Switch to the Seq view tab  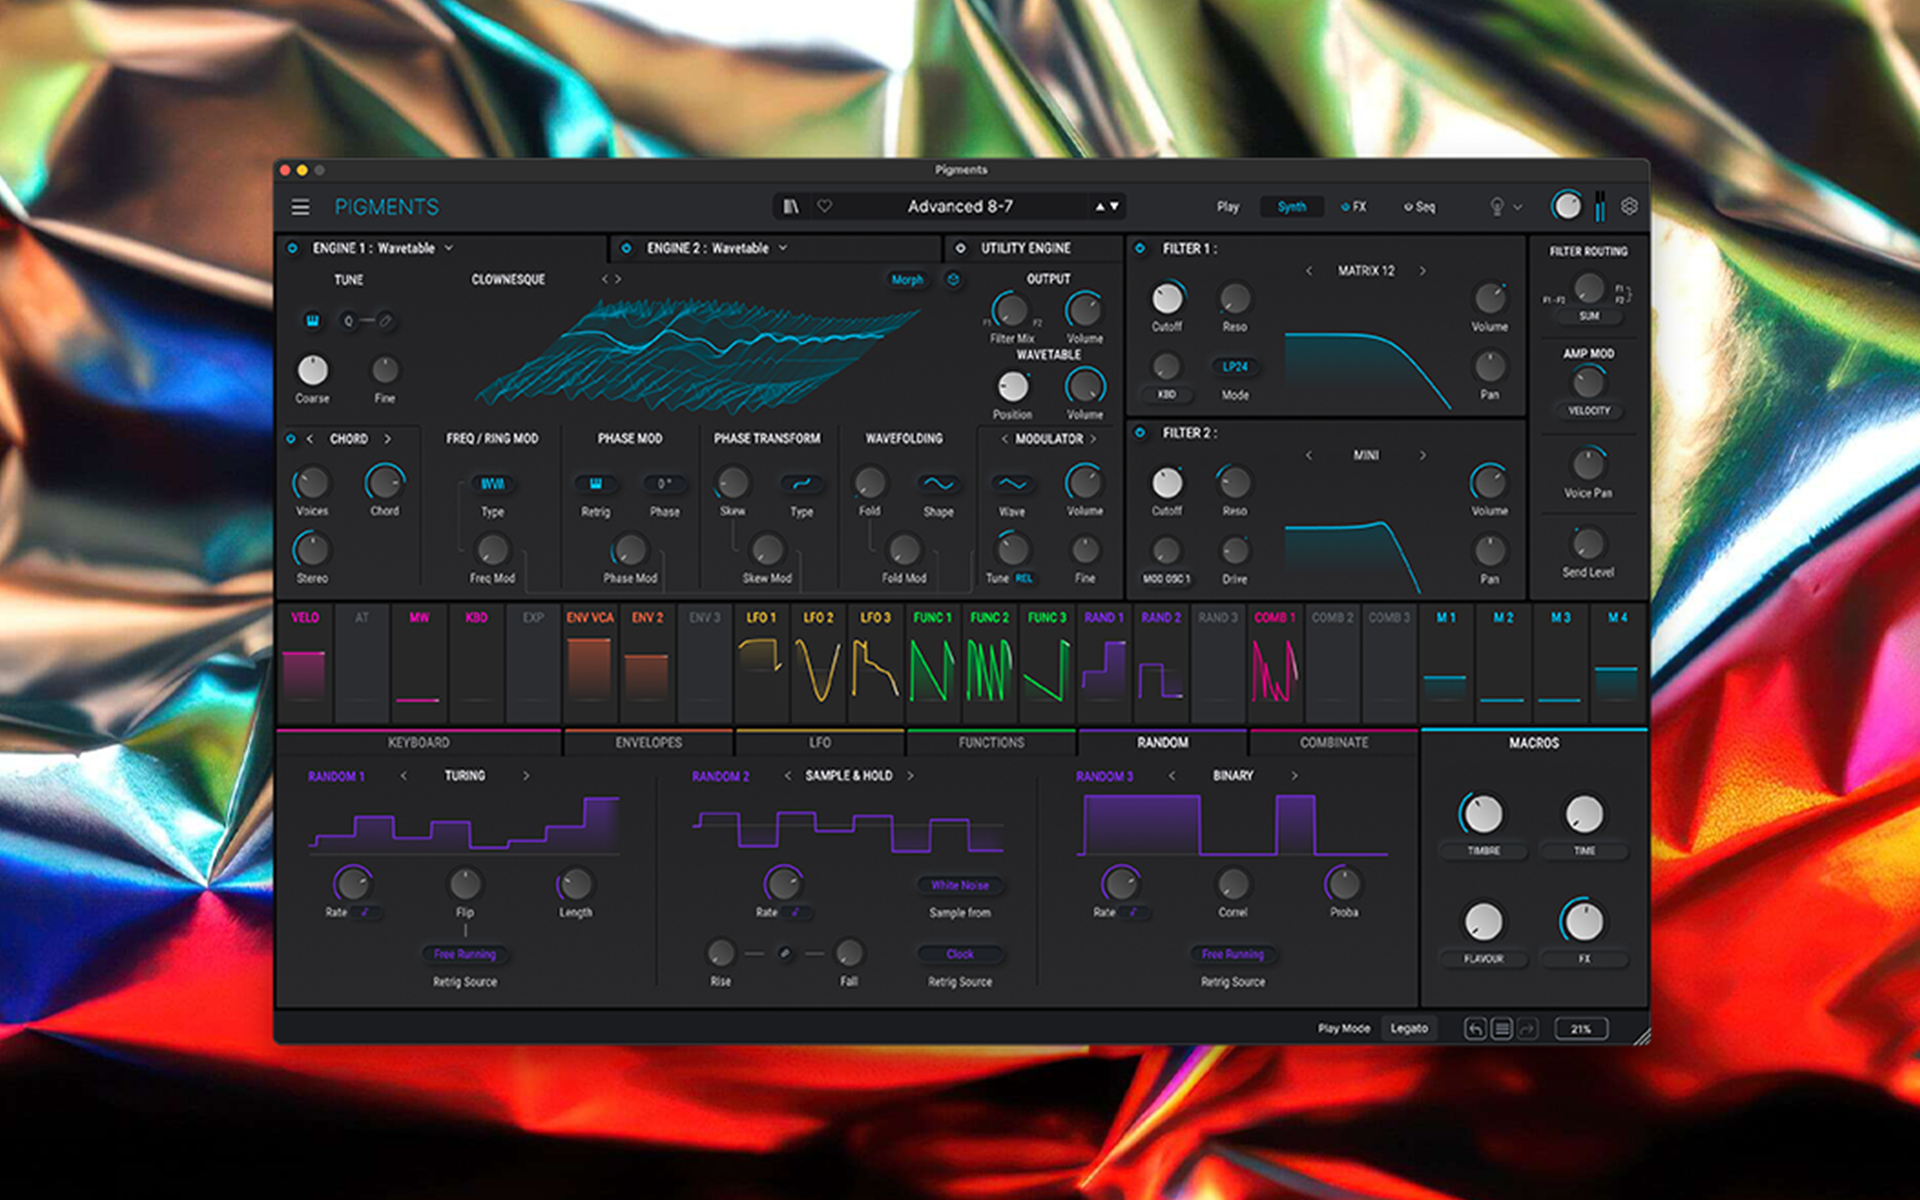(x=1420, y=207)
